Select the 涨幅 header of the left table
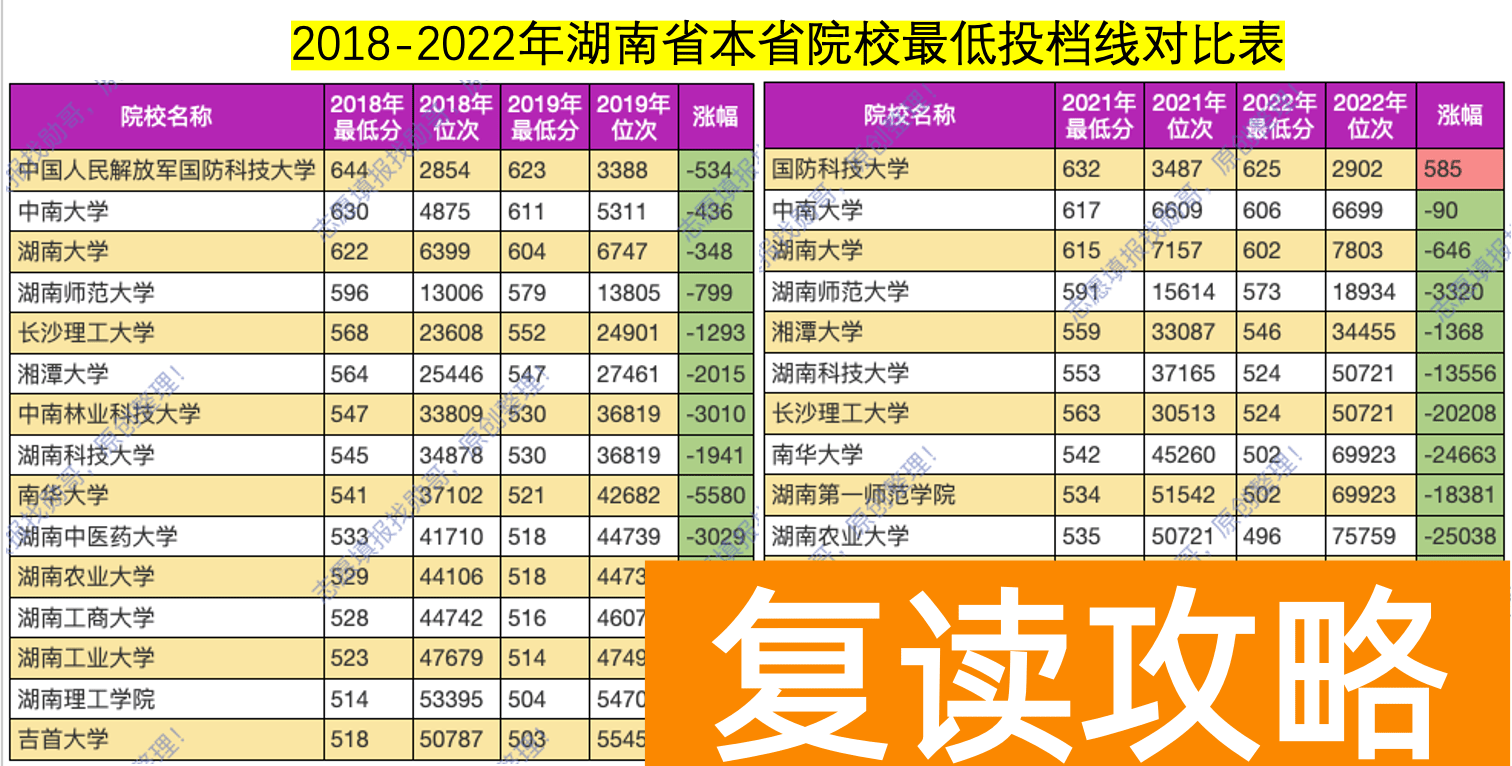 [716, 115]
